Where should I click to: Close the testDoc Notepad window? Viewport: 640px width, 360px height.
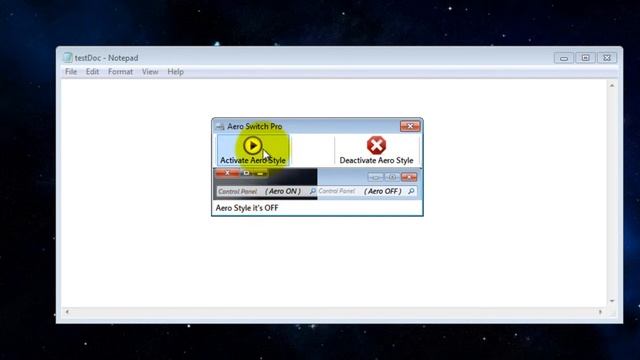coord(607,58)
